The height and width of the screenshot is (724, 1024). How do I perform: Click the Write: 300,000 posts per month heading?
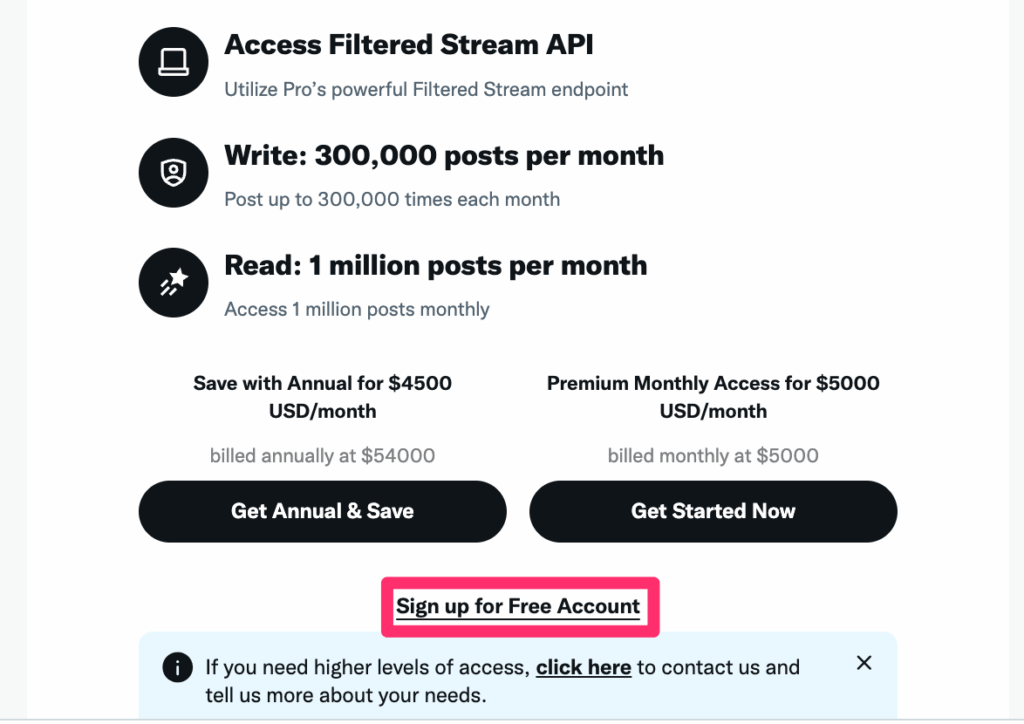(x=444, y=155)
